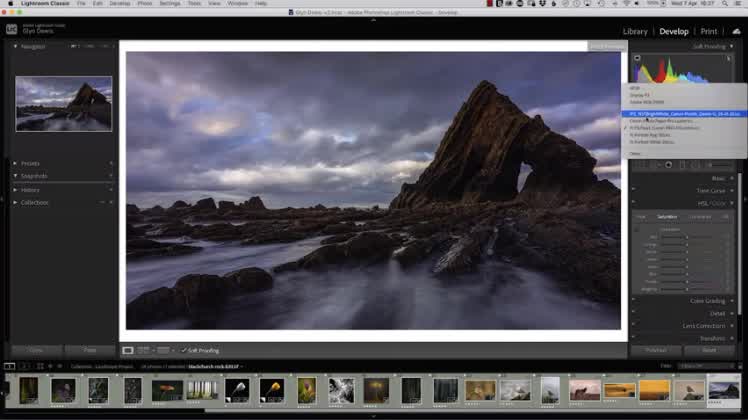748x420 pixels.
Task: Expand the Basic panel
Action: [x=732, y=178]
